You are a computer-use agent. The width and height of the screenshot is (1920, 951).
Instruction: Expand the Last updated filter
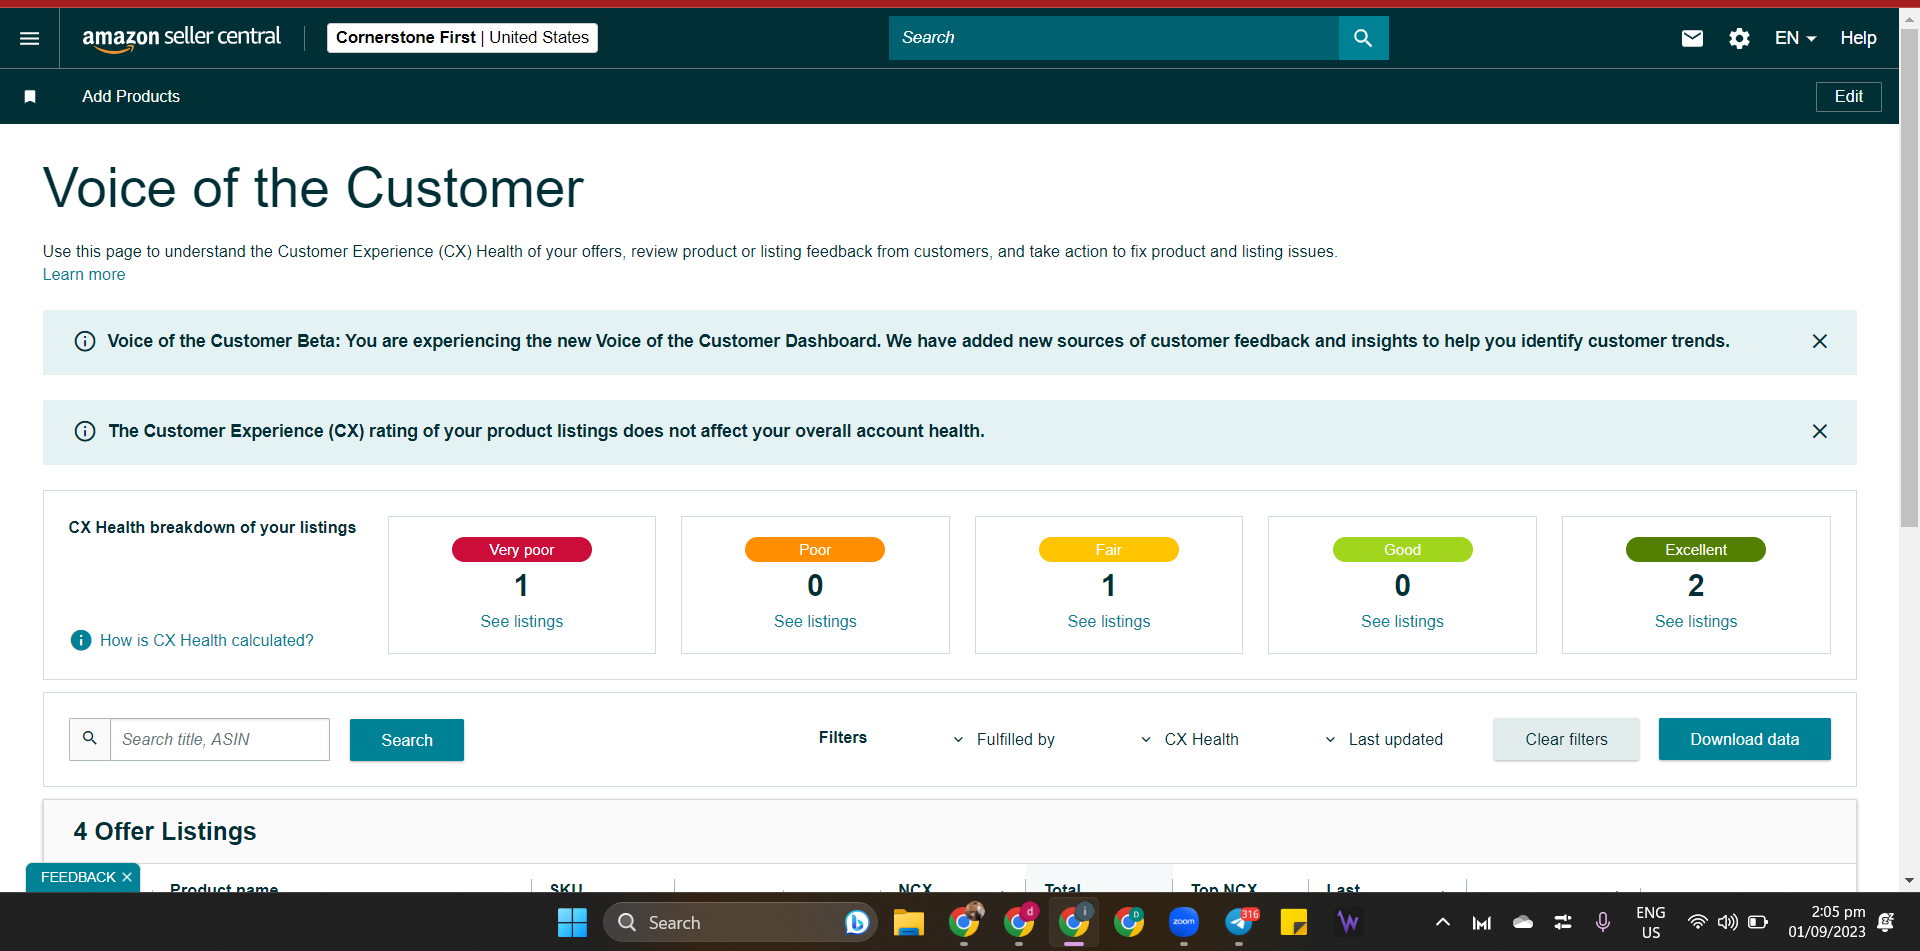(x=1384, y=739)
